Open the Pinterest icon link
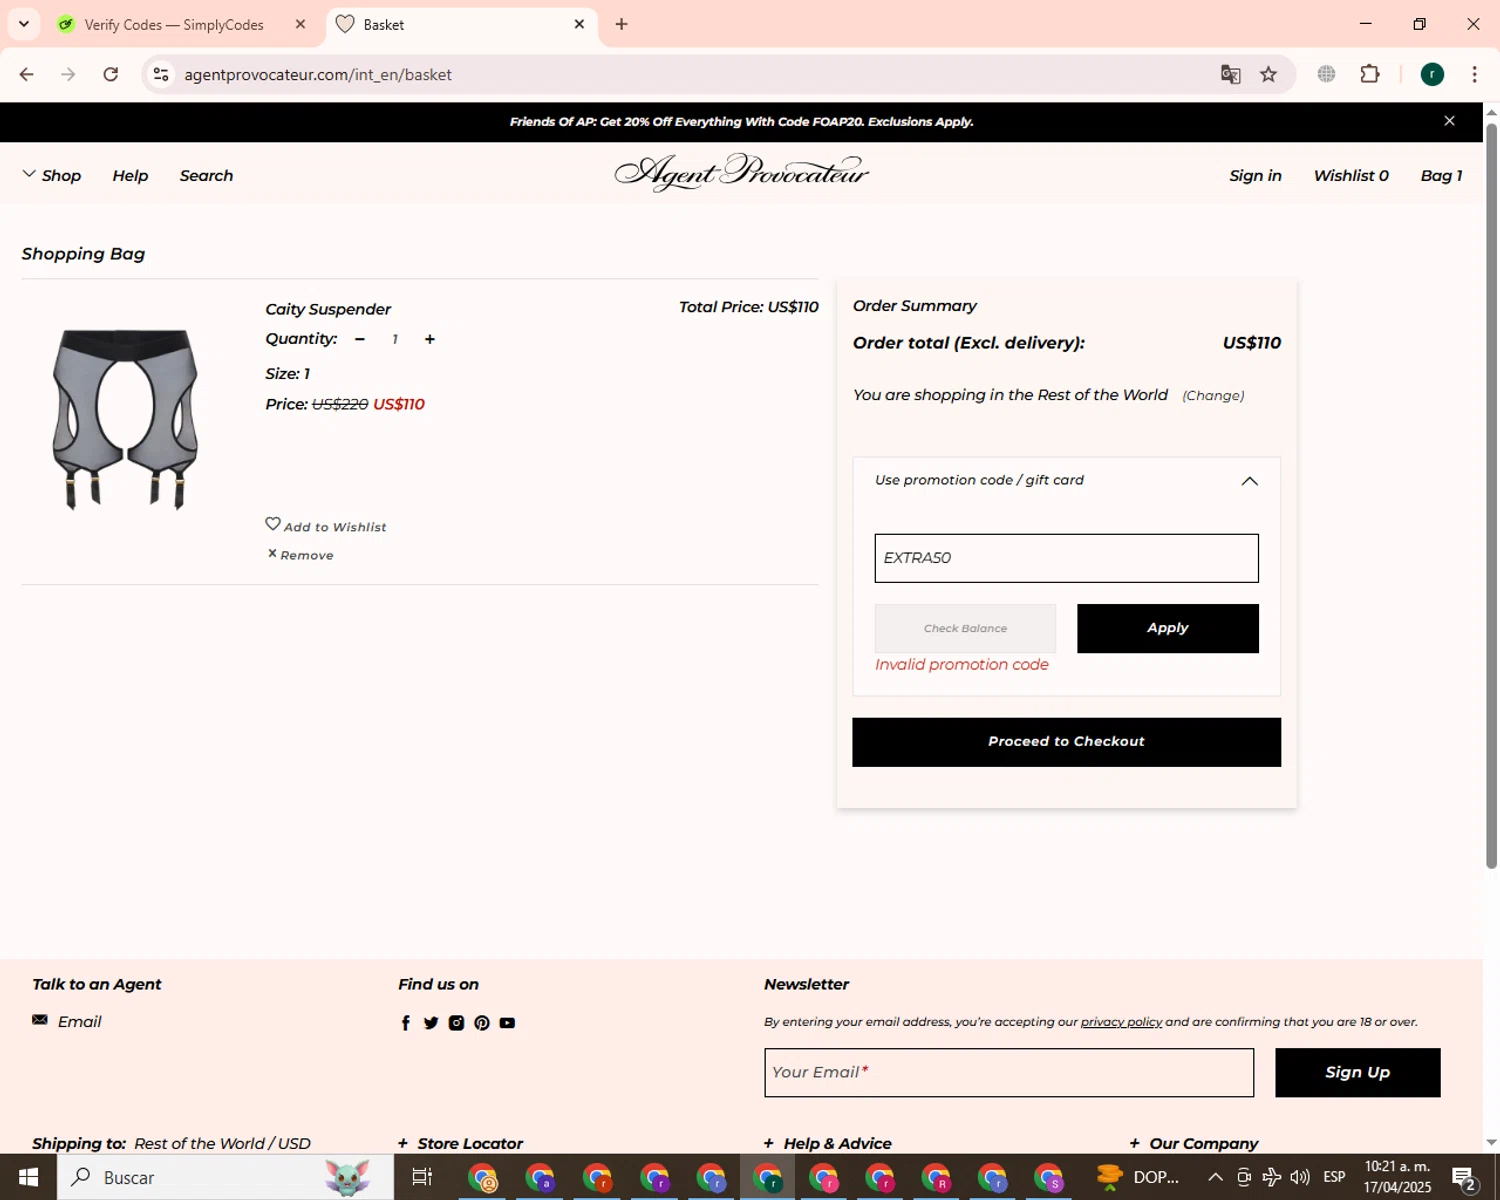 (482, 1023)
